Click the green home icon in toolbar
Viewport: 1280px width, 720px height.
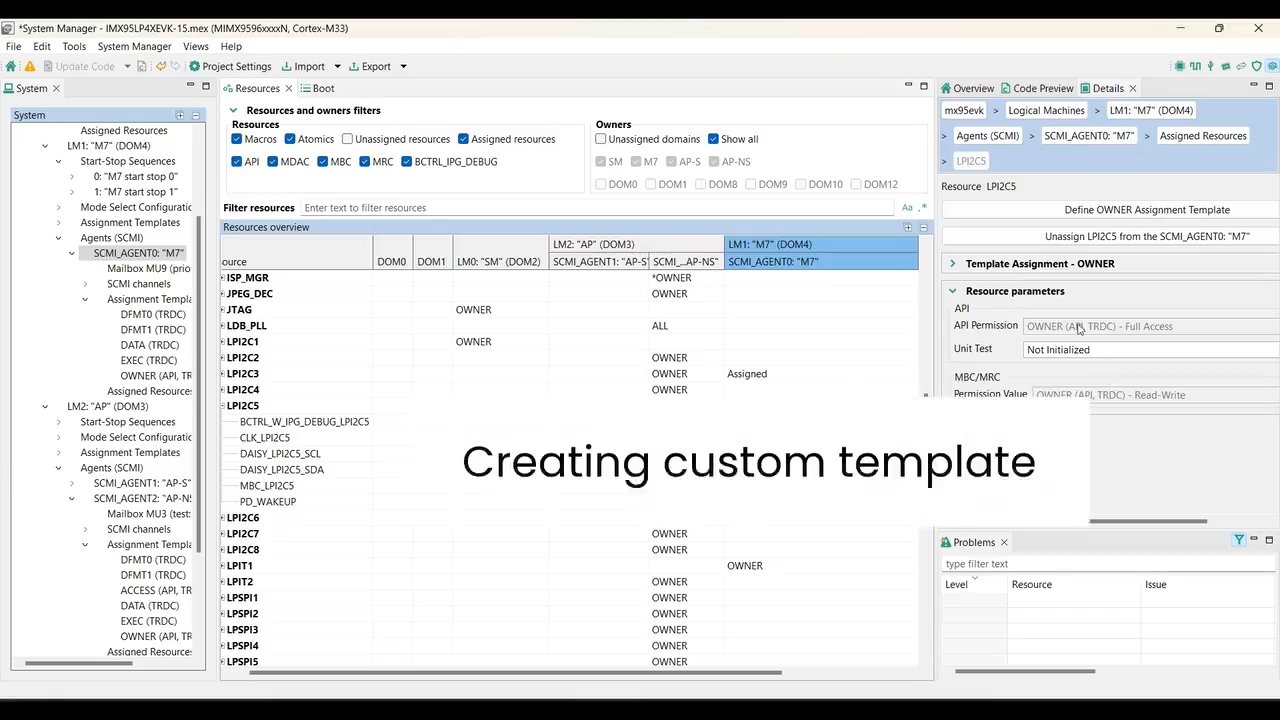[x=10, y=66]
